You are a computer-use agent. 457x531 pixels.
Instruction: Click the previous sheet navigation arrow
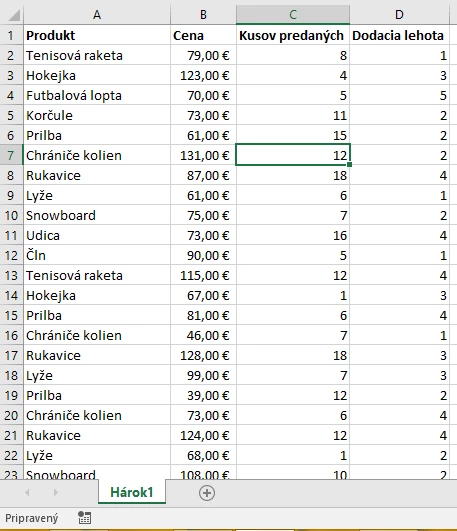coord(27,492)
